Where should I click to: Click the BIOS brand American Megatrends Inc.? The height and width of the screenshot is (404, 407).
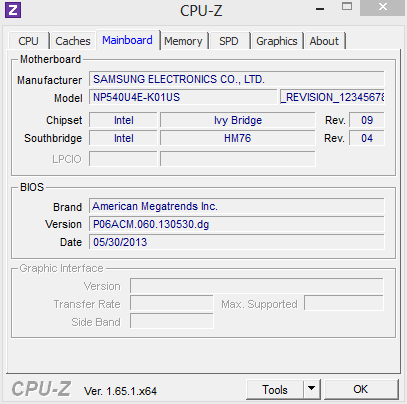coord(237,206)
